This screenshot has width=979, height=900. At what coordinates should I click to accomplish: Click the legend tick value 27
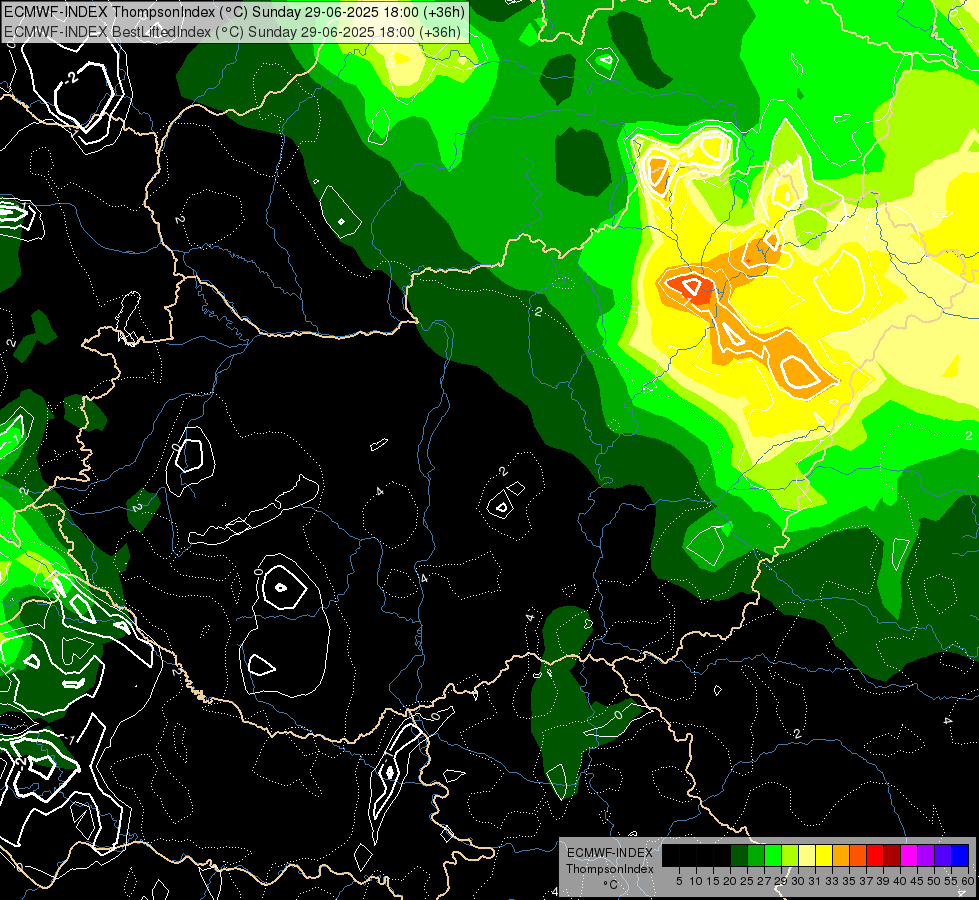[764, 881]
